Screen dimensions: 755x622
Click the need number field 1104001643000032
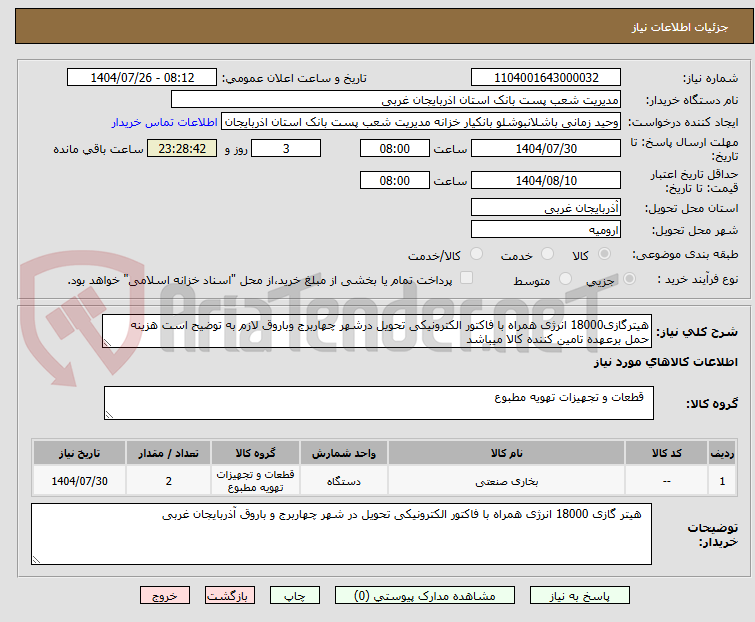click(546, 78)
